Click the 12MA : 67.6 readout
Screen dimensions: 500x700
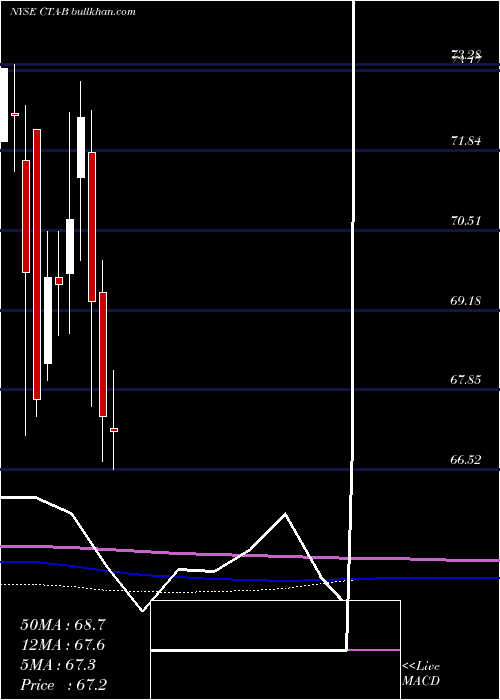click(x=63, y=645)
